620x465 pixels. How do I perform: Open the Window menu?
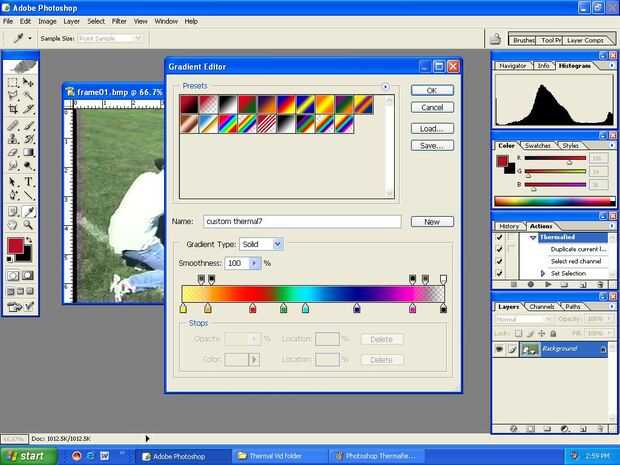click(166, 21)
